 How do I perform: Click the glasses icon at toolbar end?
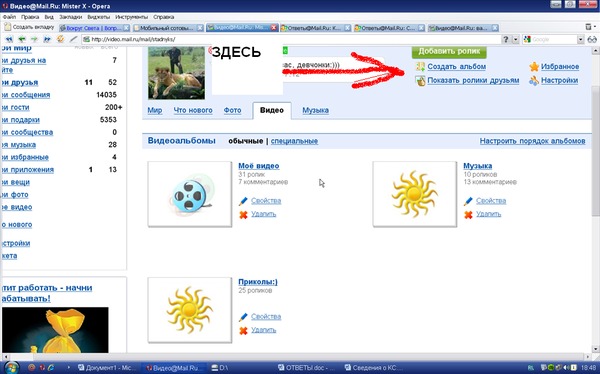(x=592, y=39)
